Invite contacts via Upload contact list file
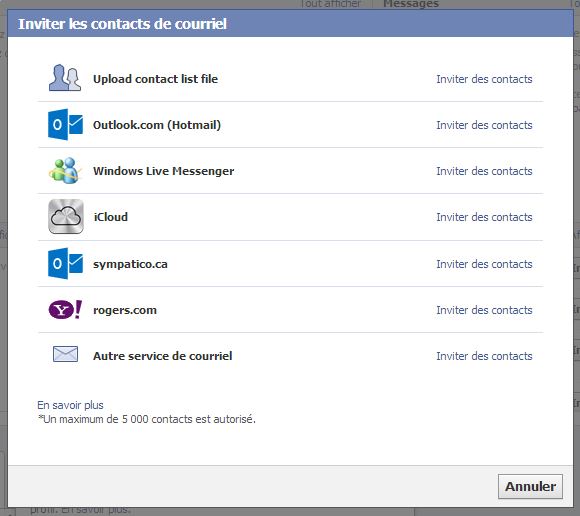The image size is (580, 516). (x=484, y=79)
